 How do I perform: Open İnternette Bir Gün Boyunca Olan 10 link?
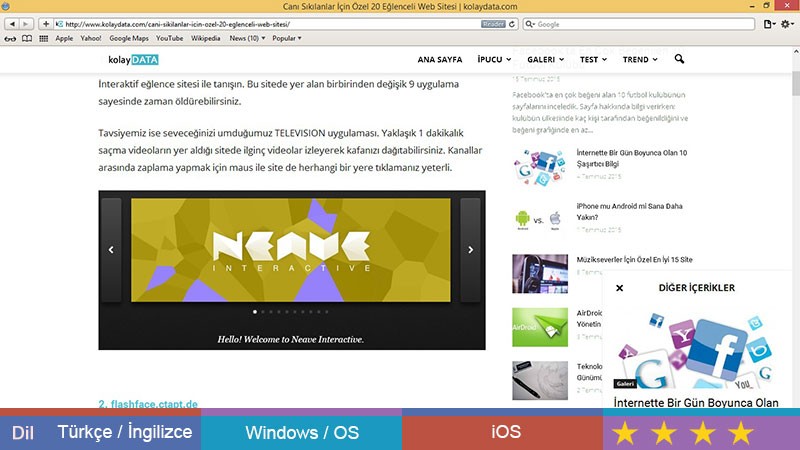tap(632, 158)
